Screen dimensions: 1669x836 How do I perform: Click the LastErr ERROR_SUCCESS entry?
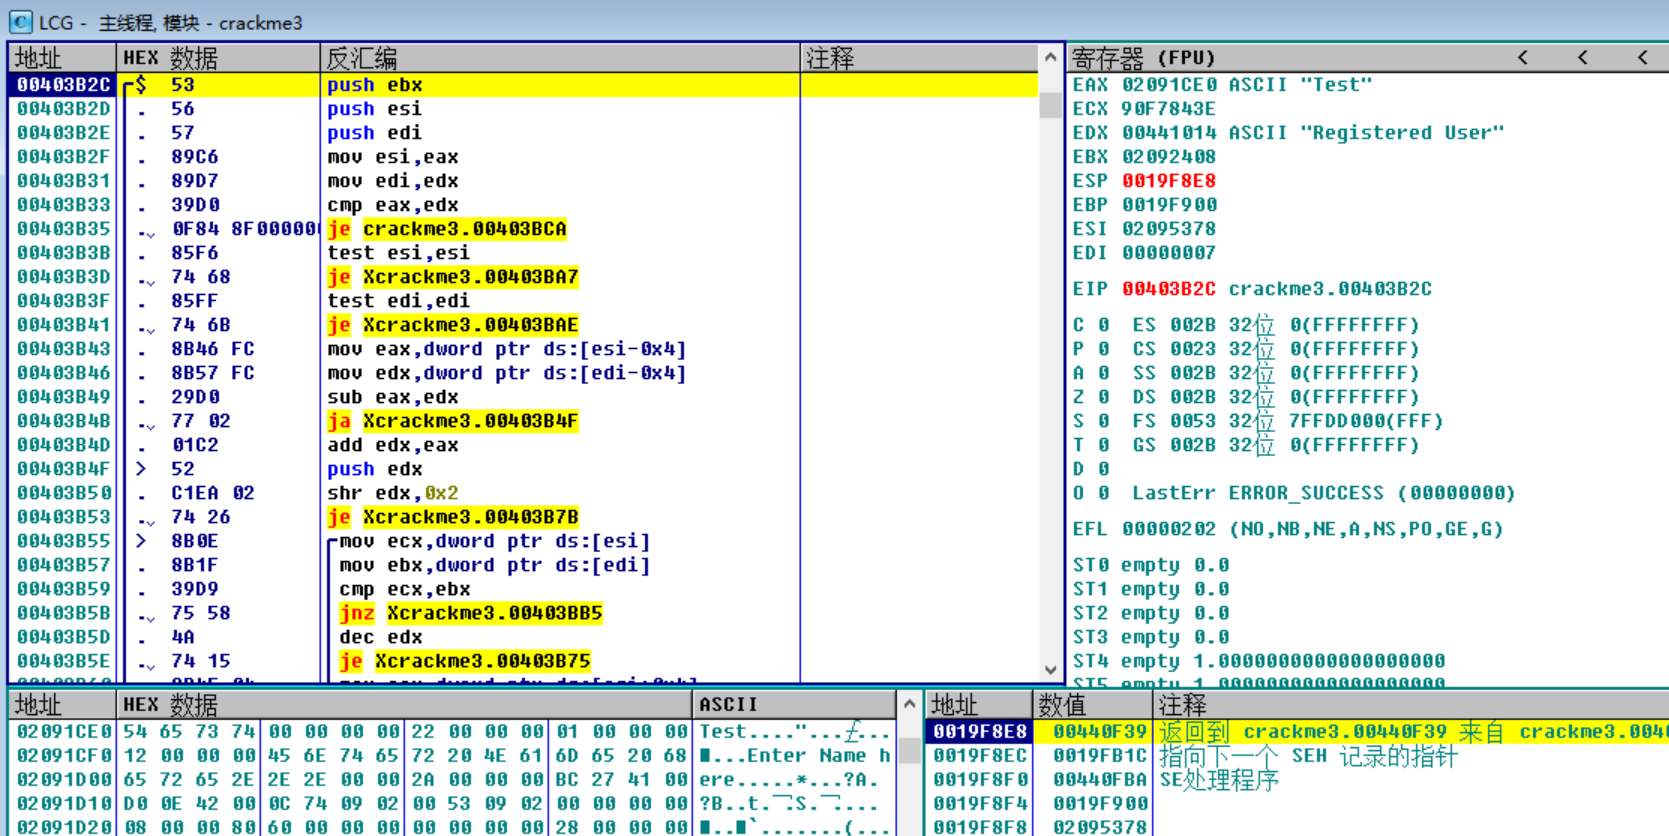point(1324,493)
